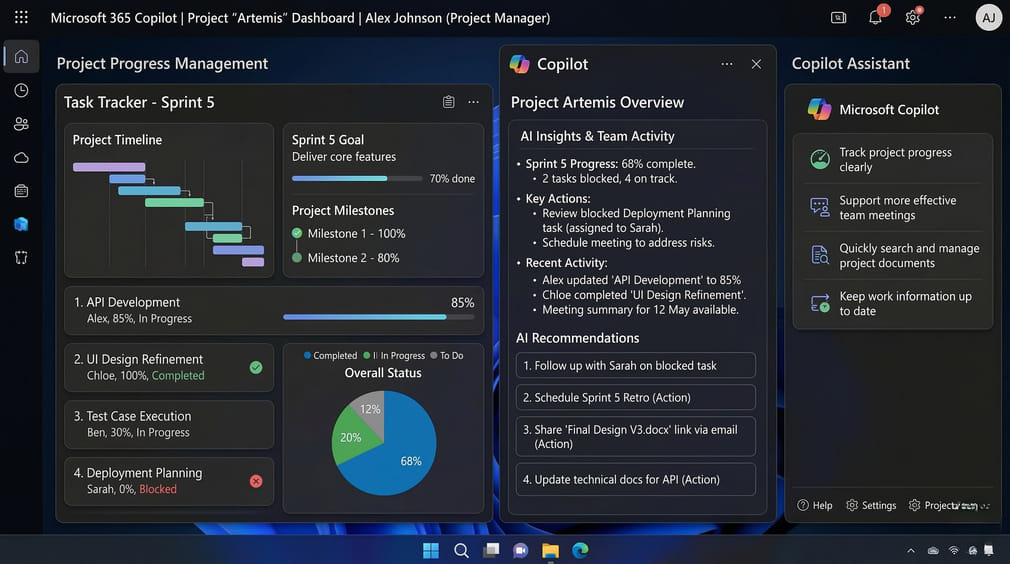Click Milestone 2 - 80% marker
The height and width of the screenshot is (564, 1010).
coord(297,258)
